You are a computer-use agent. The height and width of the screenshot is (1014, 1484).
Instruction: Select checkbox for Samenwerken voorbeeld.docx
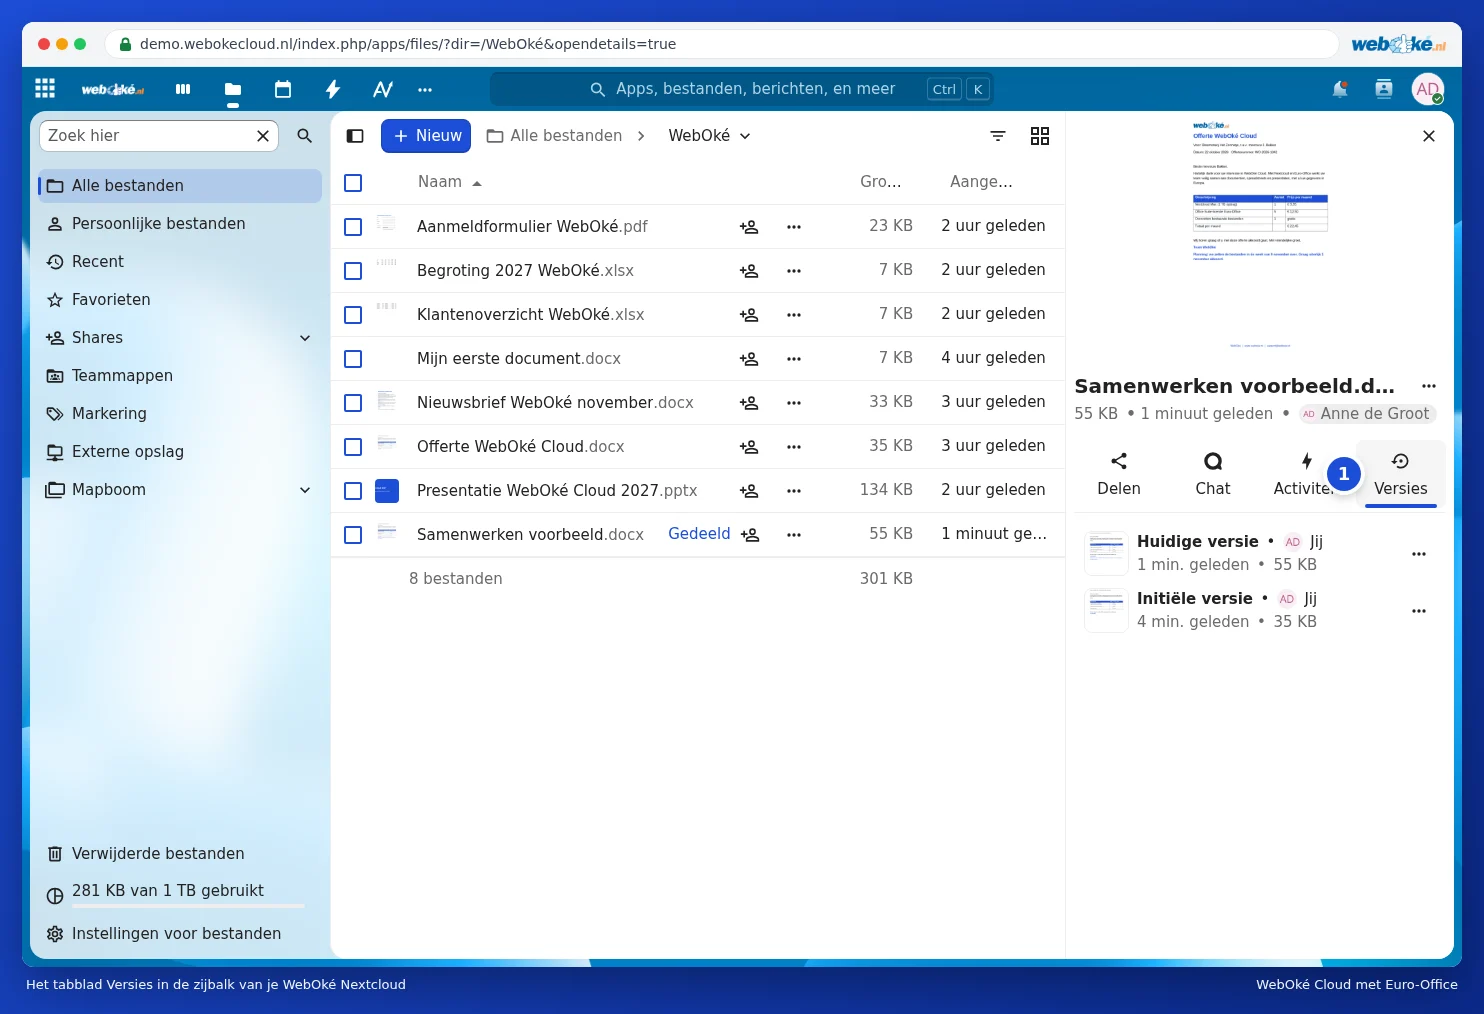click(x=353, y=534)
